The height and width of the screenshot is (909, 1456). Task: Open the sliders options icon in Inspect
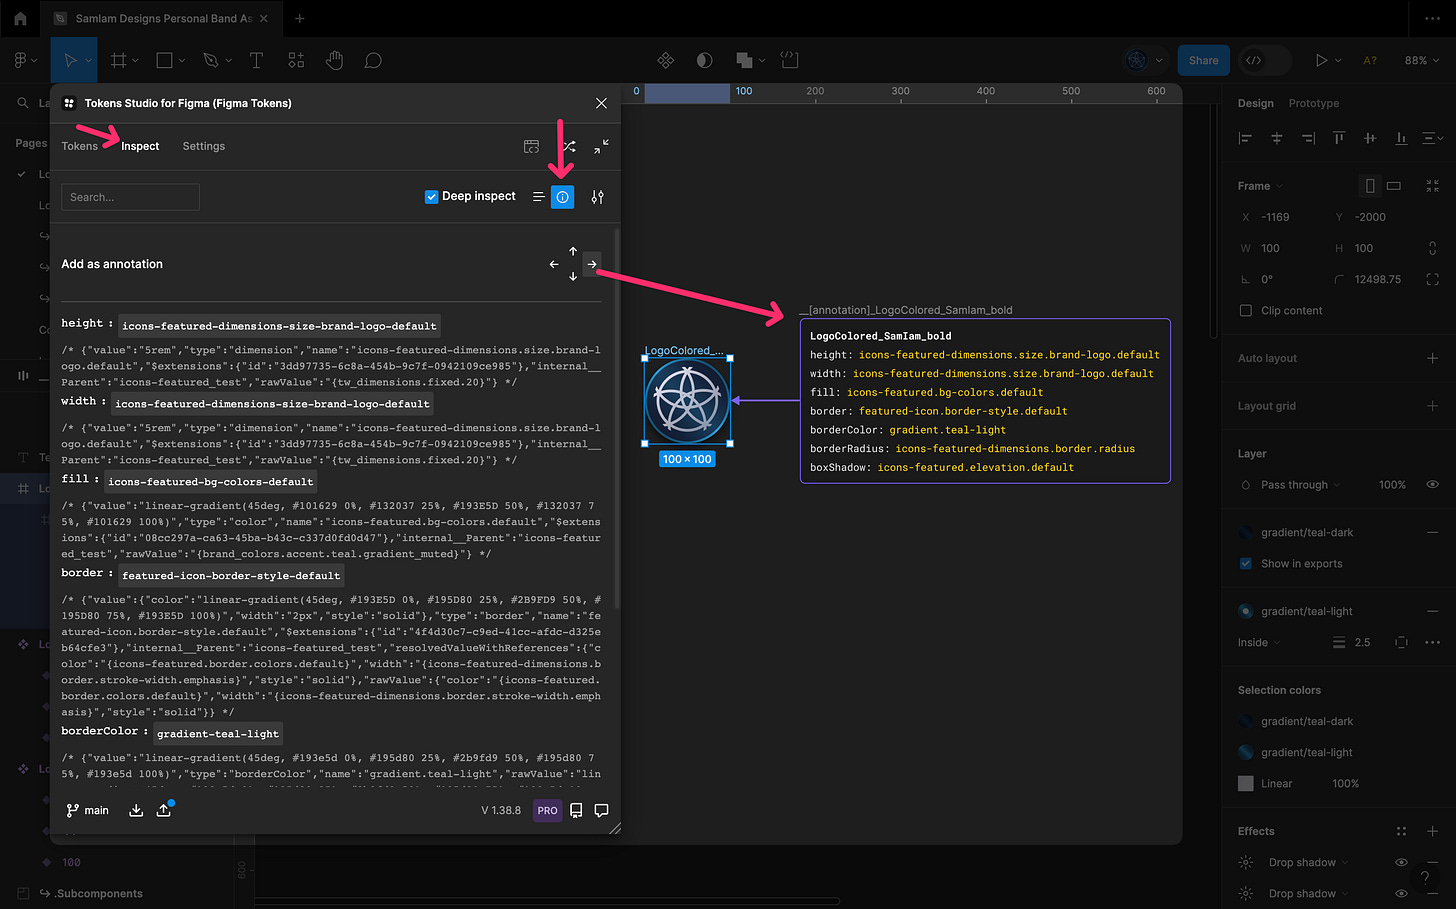coord(597,197)
